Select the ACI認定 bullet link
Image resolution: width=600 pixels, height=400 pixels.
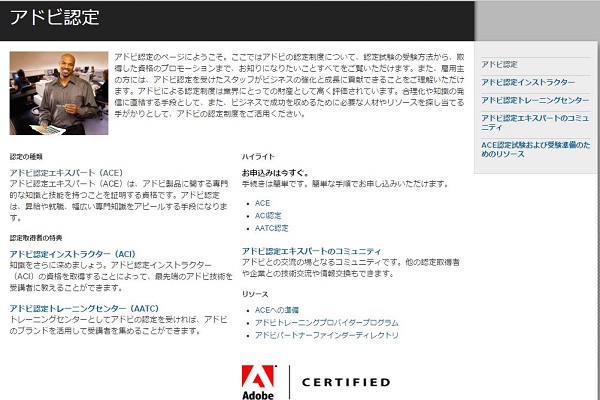268,215
